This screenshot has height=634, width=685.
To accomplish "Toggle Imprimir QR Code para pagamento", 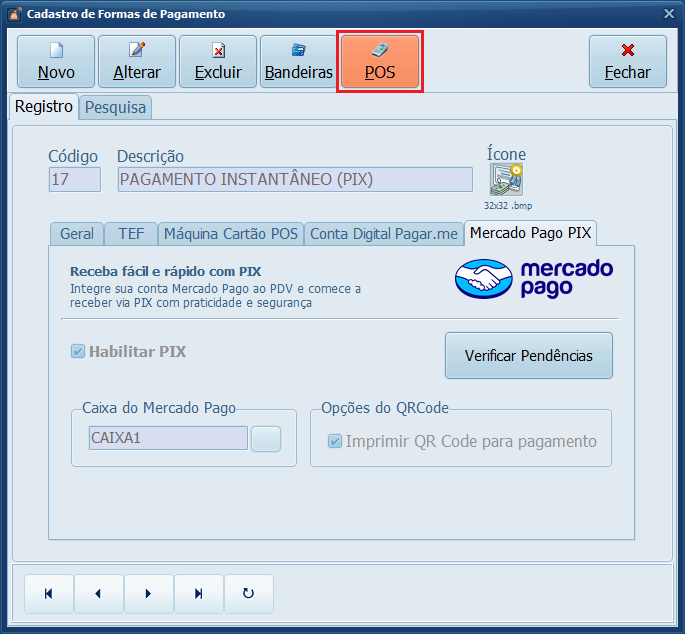I will tap(335, 441).
